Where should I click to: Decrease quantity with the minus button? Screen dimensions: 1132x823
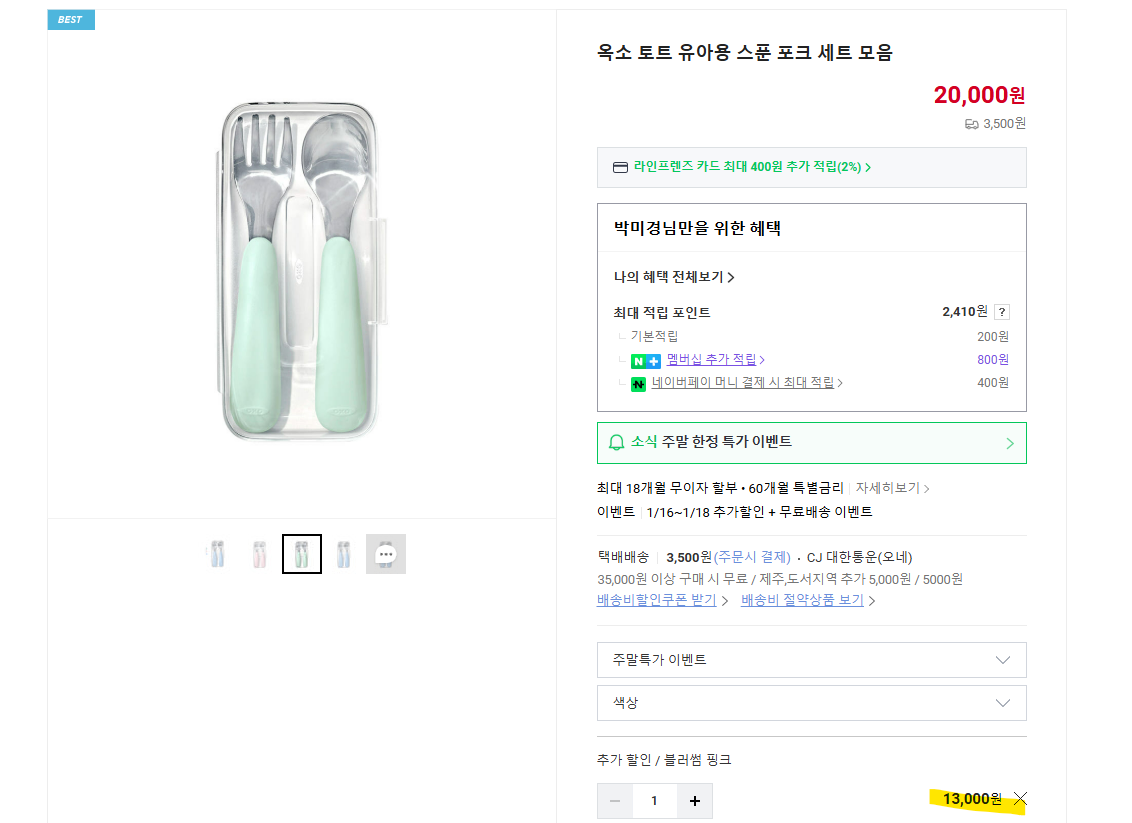[x=615, y=800]
